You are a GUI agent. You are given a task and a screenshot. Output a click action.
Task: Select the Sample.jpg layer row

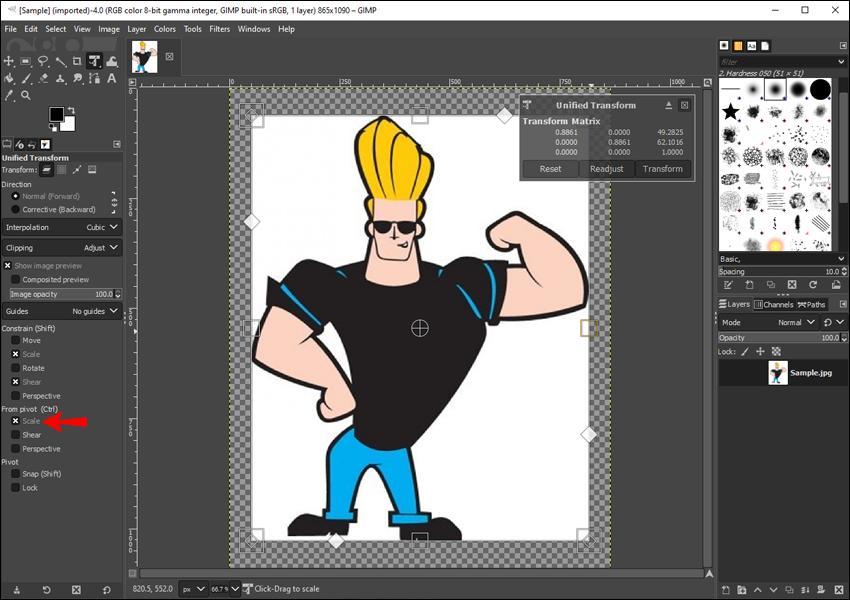[x=783, y=373]
